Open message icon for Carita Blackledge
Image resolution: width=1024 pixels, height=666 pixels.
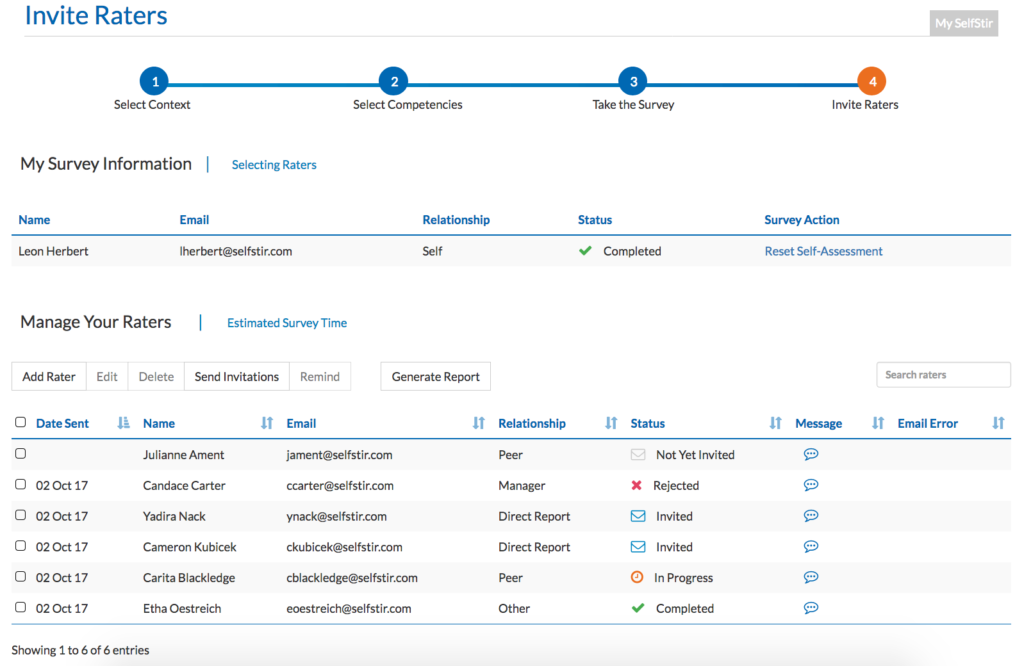pos(811,577)
